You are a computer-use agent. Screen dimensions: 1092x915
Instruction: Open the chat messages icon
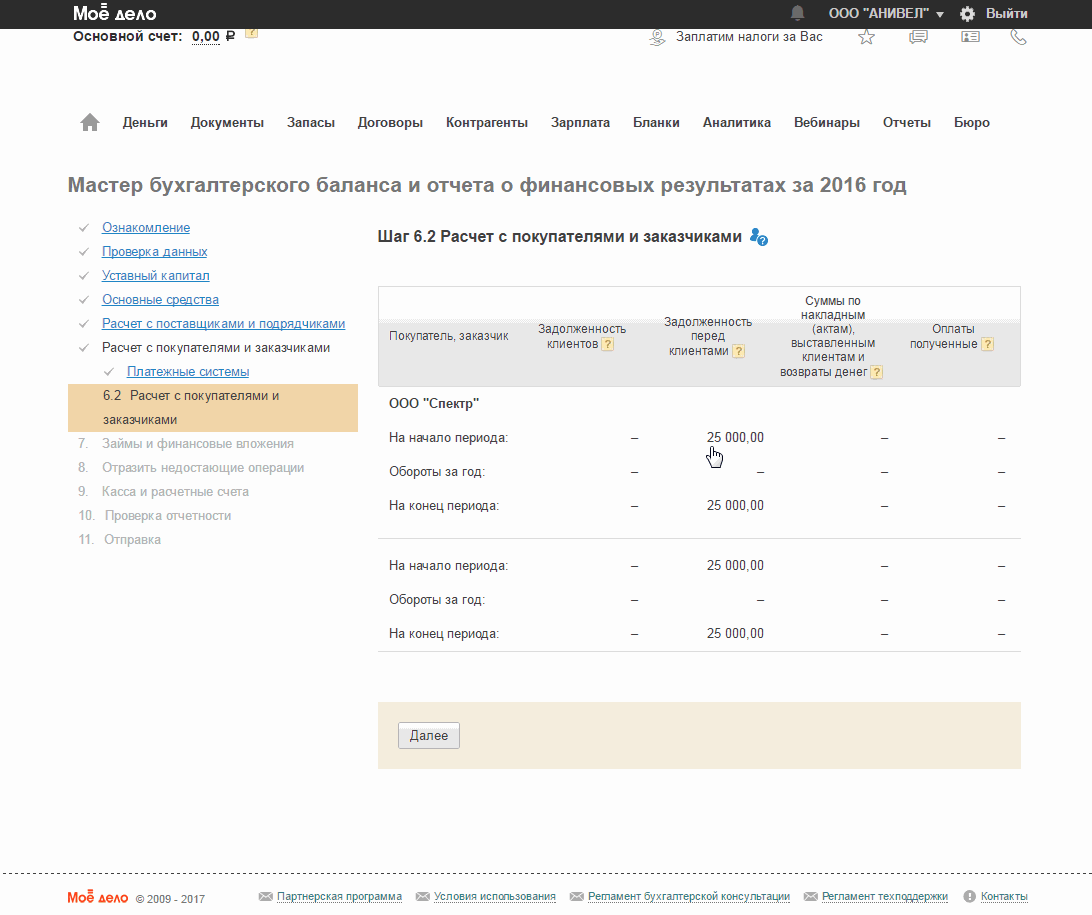click(x=918, y=37)
